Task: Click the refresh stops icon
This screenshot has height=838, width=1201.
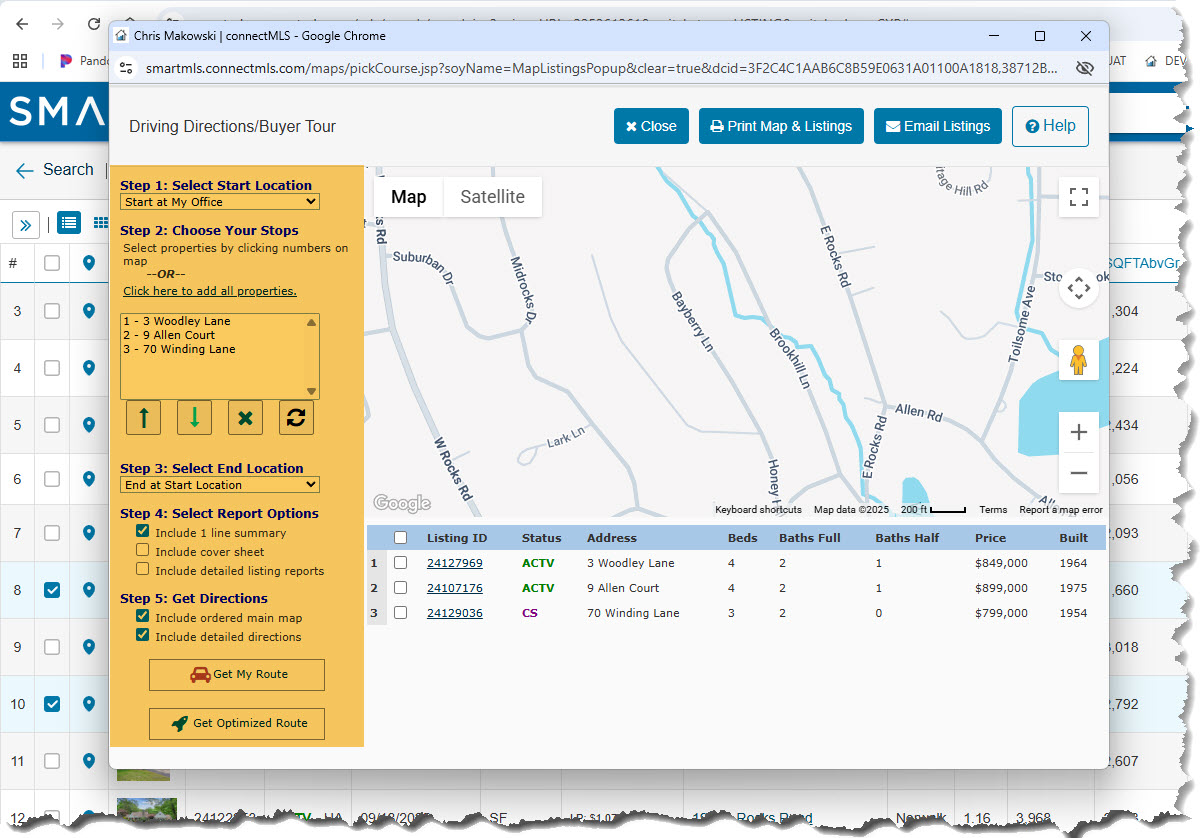Action: (296, 418)
